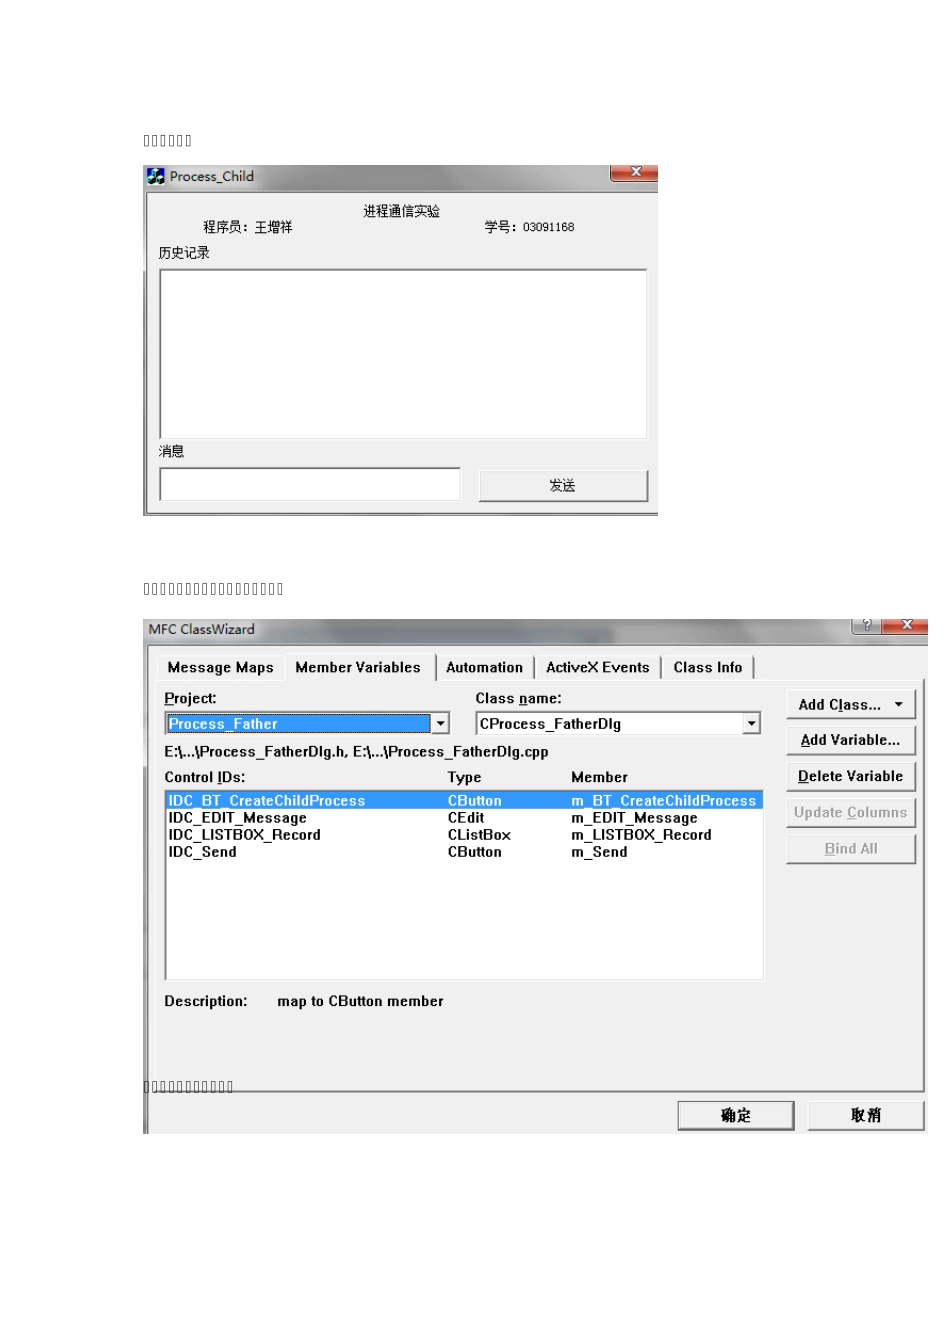Viewport: 950px width, 1344px height.
Task: Close the MFC ClassWizard dialog
Action: 906,625
